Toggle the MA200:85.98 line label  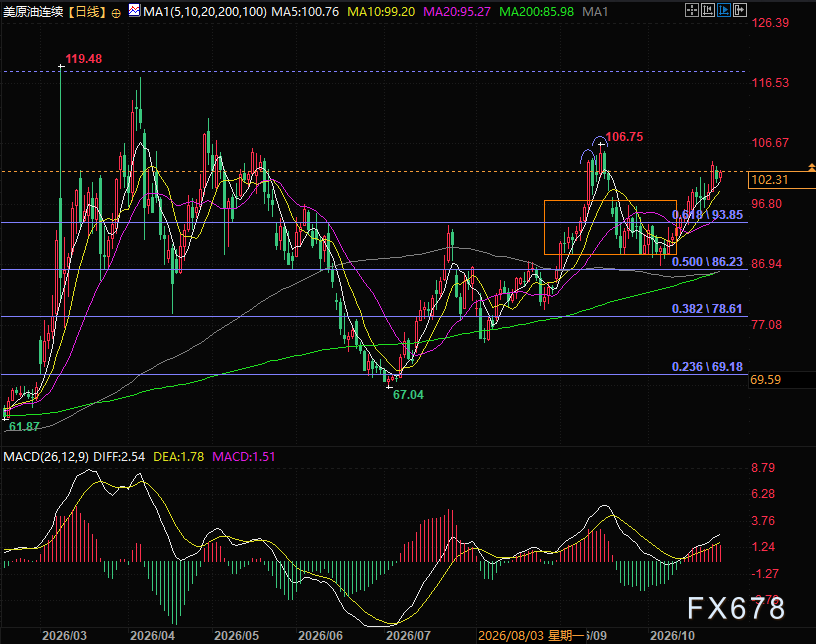537,11
